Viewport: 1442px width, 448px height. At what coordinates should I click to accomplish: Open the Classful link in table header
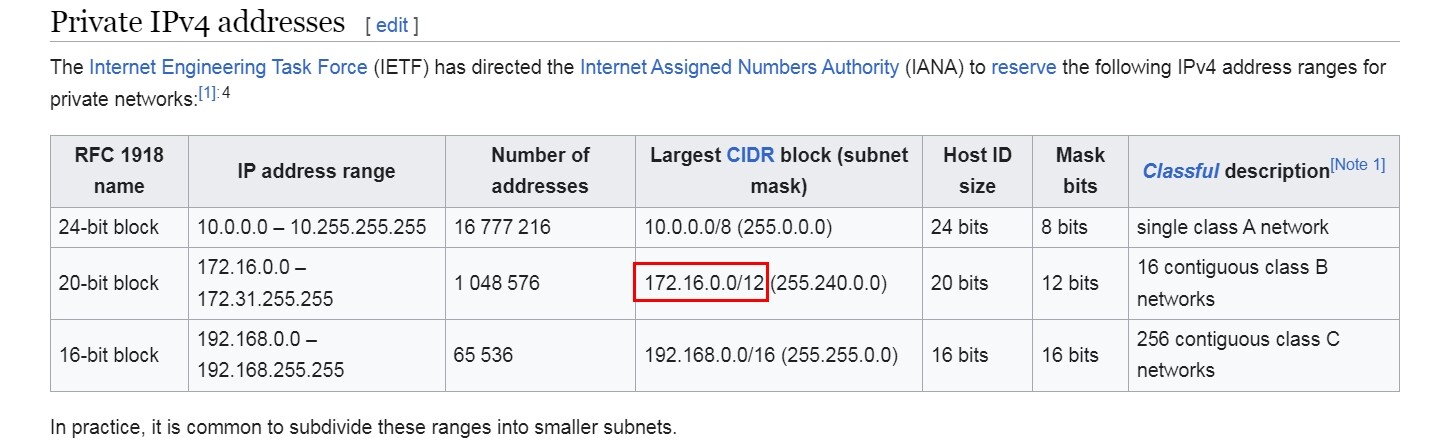click(1180, 171)
